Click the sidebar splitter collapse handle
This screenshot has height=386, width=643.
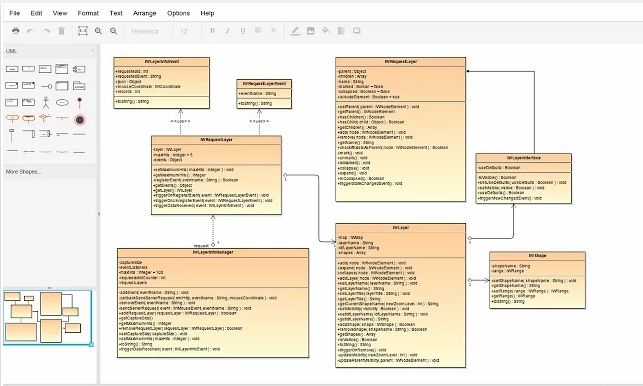pos(98,214)
